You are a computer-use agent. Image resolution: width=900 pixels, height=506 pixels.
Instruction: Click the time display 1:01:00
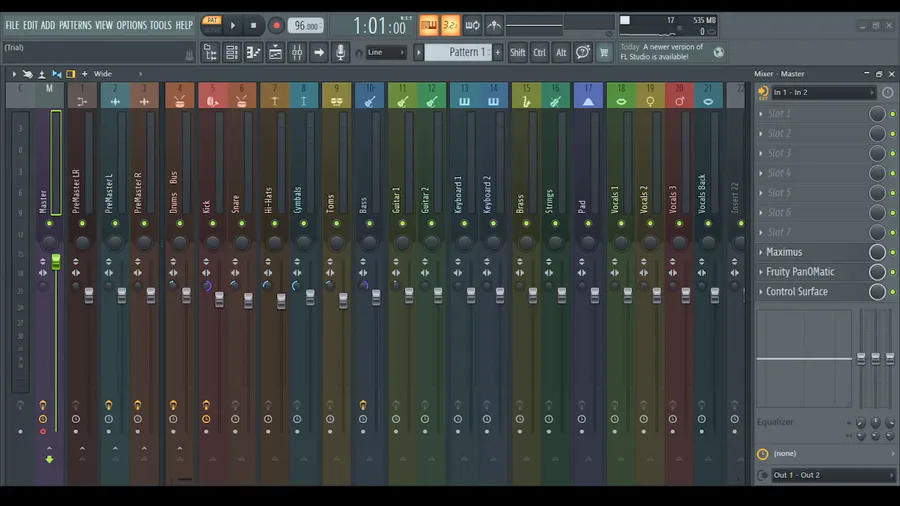(379, 26)
